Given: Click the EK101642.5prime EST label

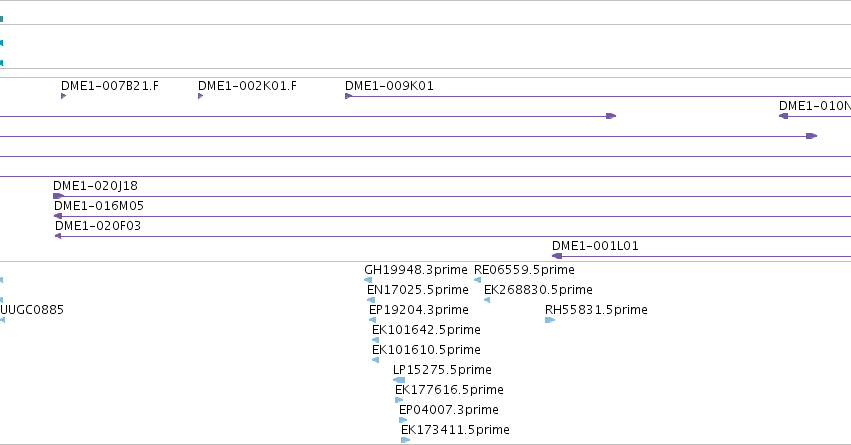Looking at the screenshot, I should (426, 330).
